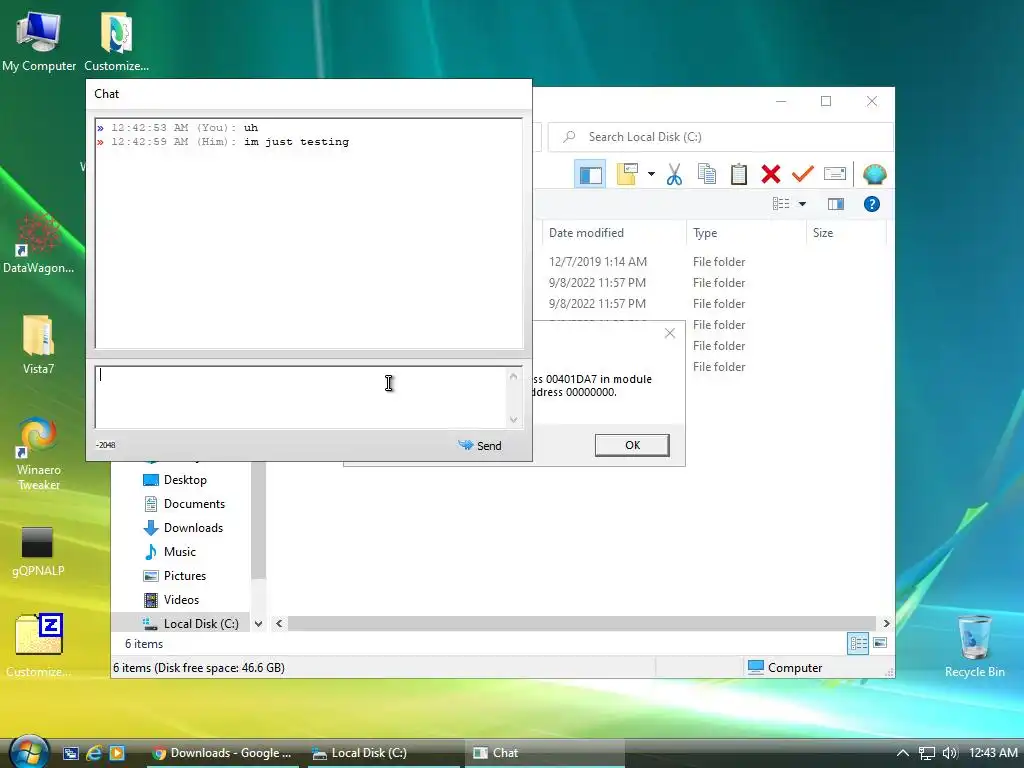Select the zipped Customize... desktop archive icon
Screen dimensions: 1024x768
38,645
